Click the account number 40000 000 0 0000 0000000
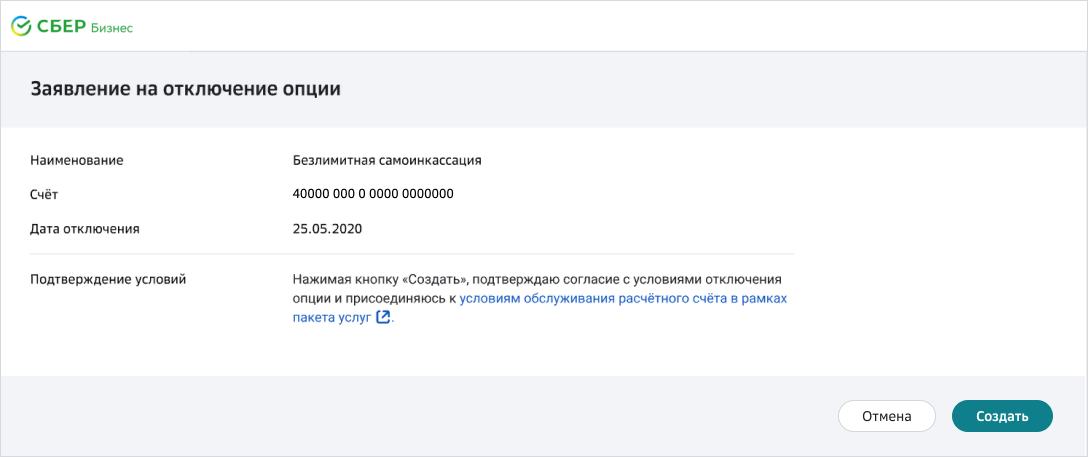The image size is (1088, 457). coord(373,194)
